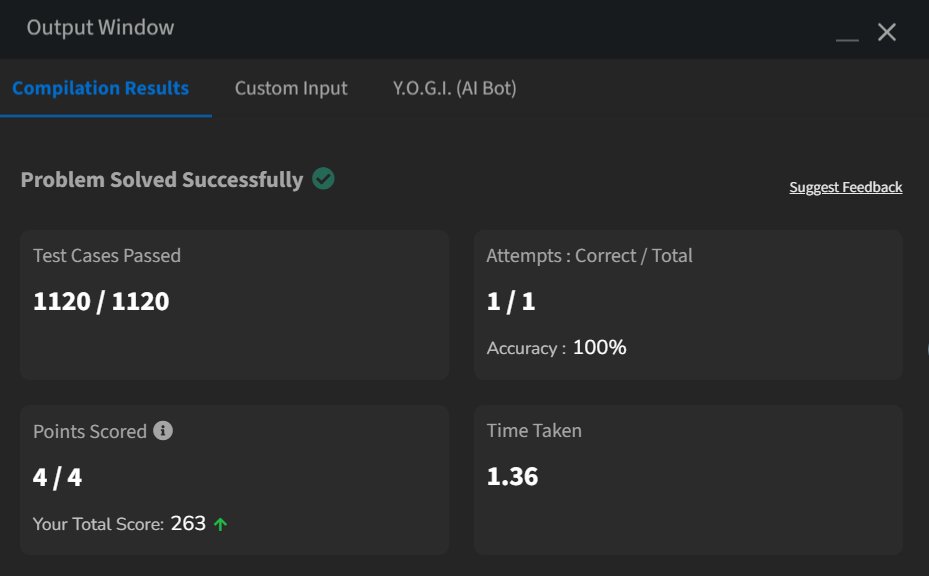Select the Problem Solved Successfully heading

tap(162, 180)
